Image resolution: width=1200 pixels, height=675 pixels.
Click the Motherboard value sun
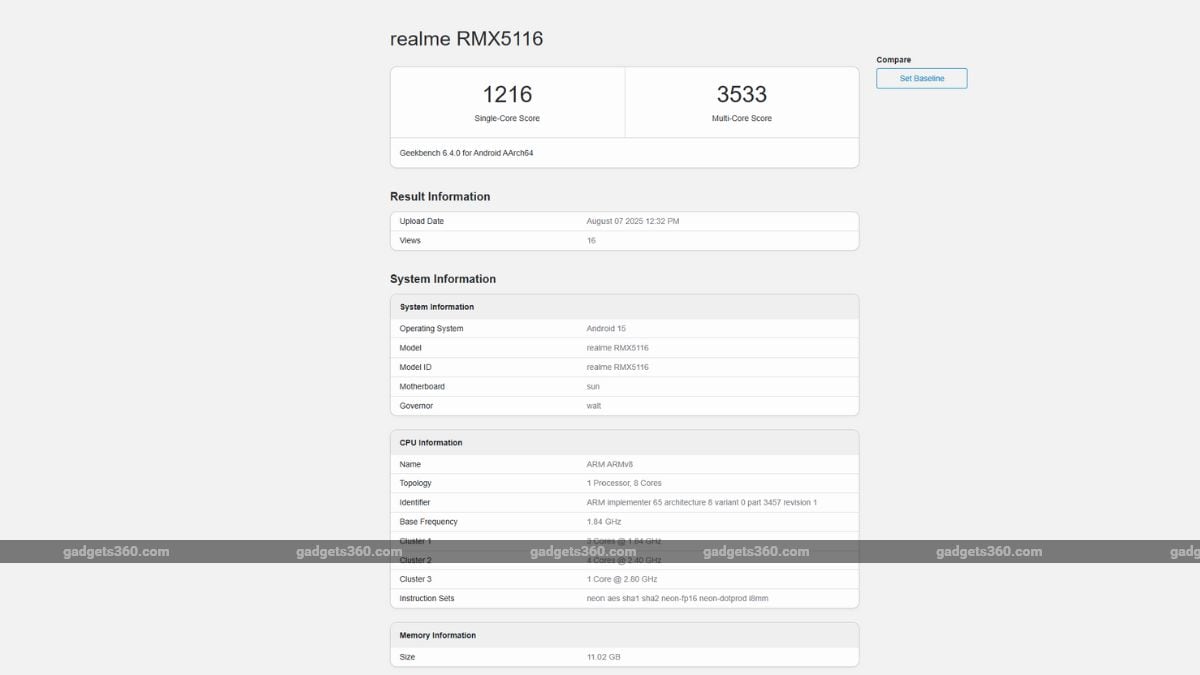pyautogui.click(x=593, y=387)
